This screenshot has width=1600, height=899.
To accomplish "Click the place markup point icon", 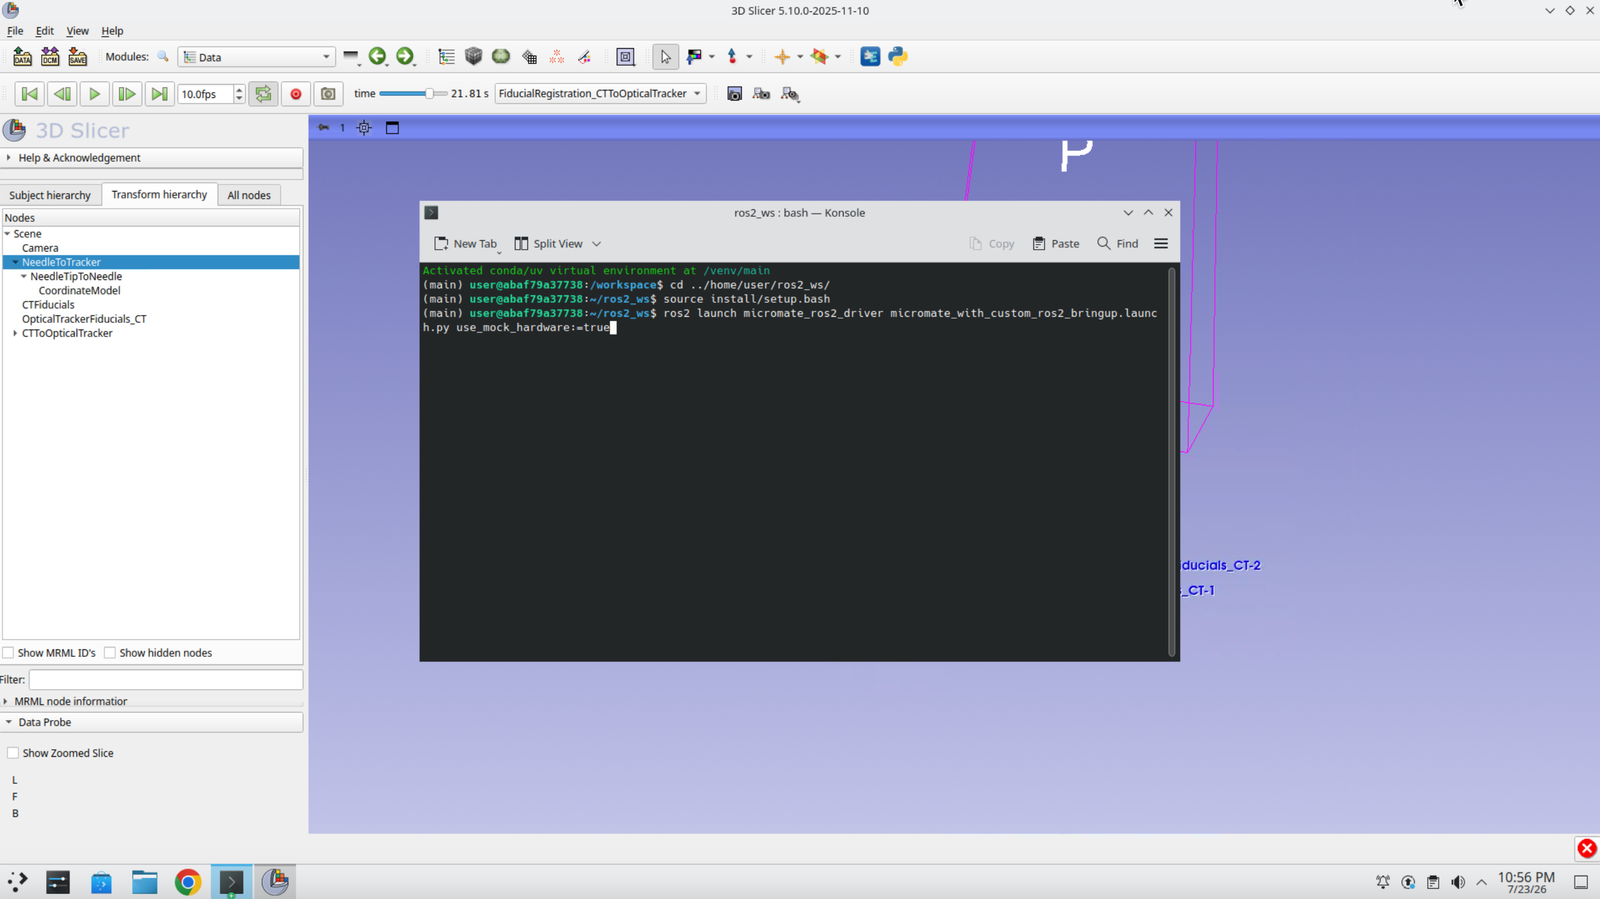I will point(732,57).
